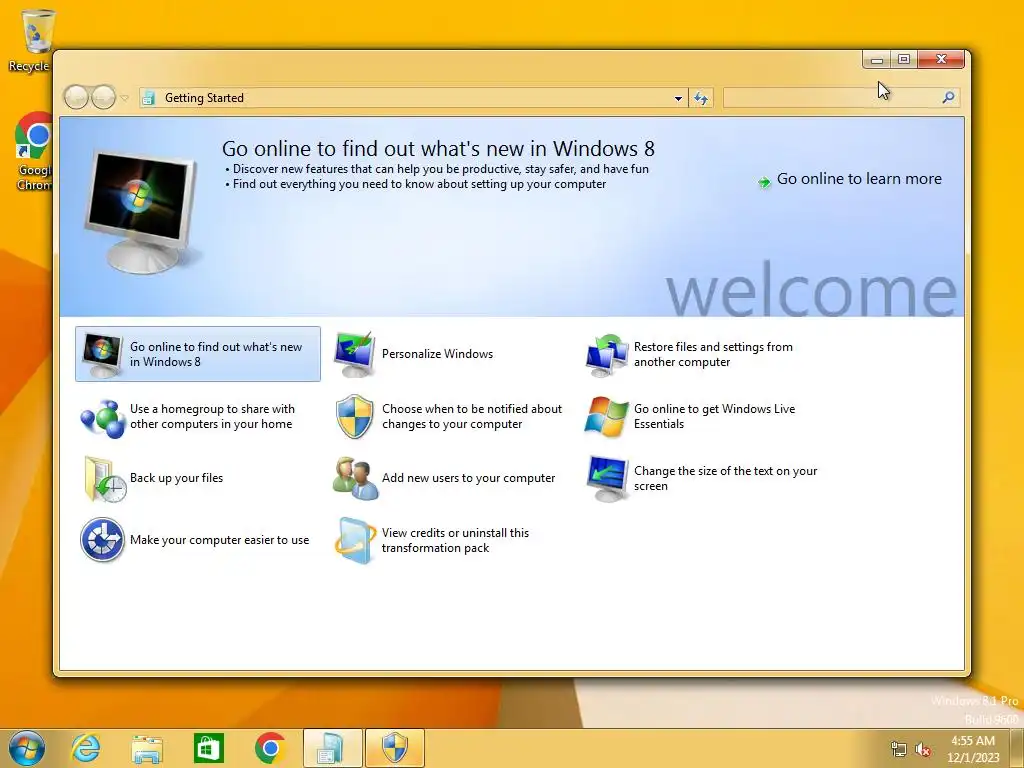The image size is (1024, 768).
Task: Select 'Use a homegroup to share' label
Action: pos(212,416)
